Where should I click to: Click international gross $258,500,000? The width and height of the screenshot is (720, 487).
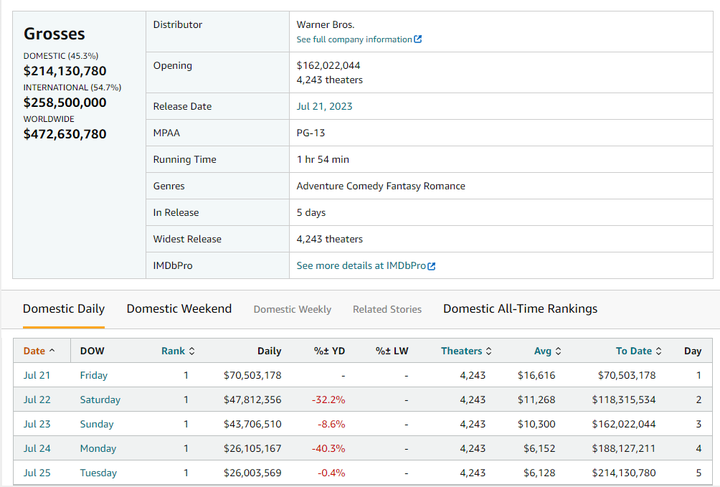click(65, 102)
